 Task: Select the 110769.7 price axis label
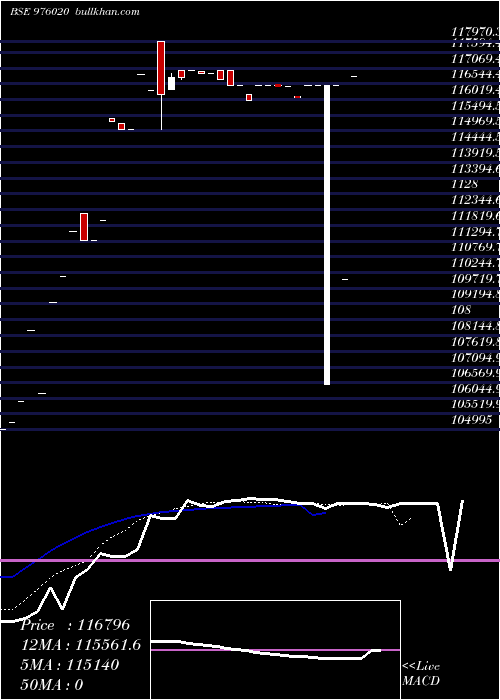pos(475,247)
